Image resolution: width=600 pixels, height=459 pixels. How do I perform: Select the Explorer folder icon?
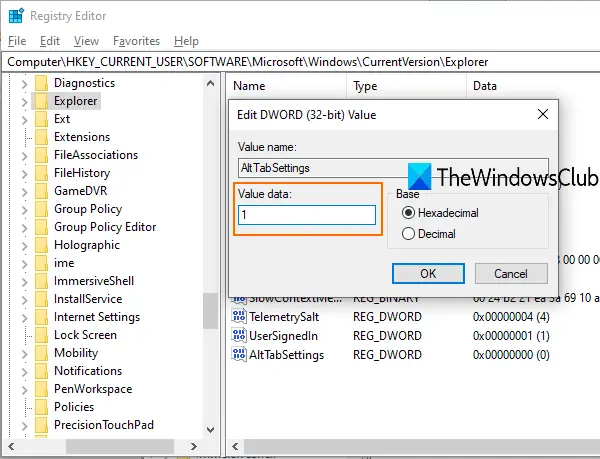41,101
